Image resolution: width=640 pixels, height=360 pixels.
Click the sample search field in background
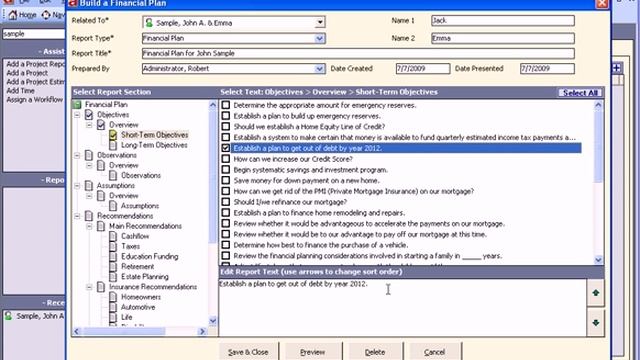pos(33,34)
